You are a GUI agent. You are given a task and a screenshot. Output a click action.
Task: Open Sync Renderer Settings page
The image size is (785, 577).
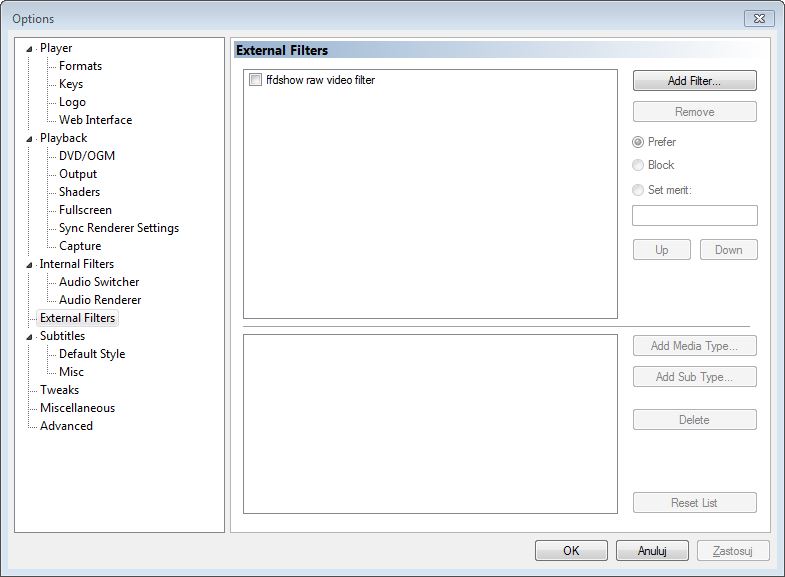tap(118, 228)
